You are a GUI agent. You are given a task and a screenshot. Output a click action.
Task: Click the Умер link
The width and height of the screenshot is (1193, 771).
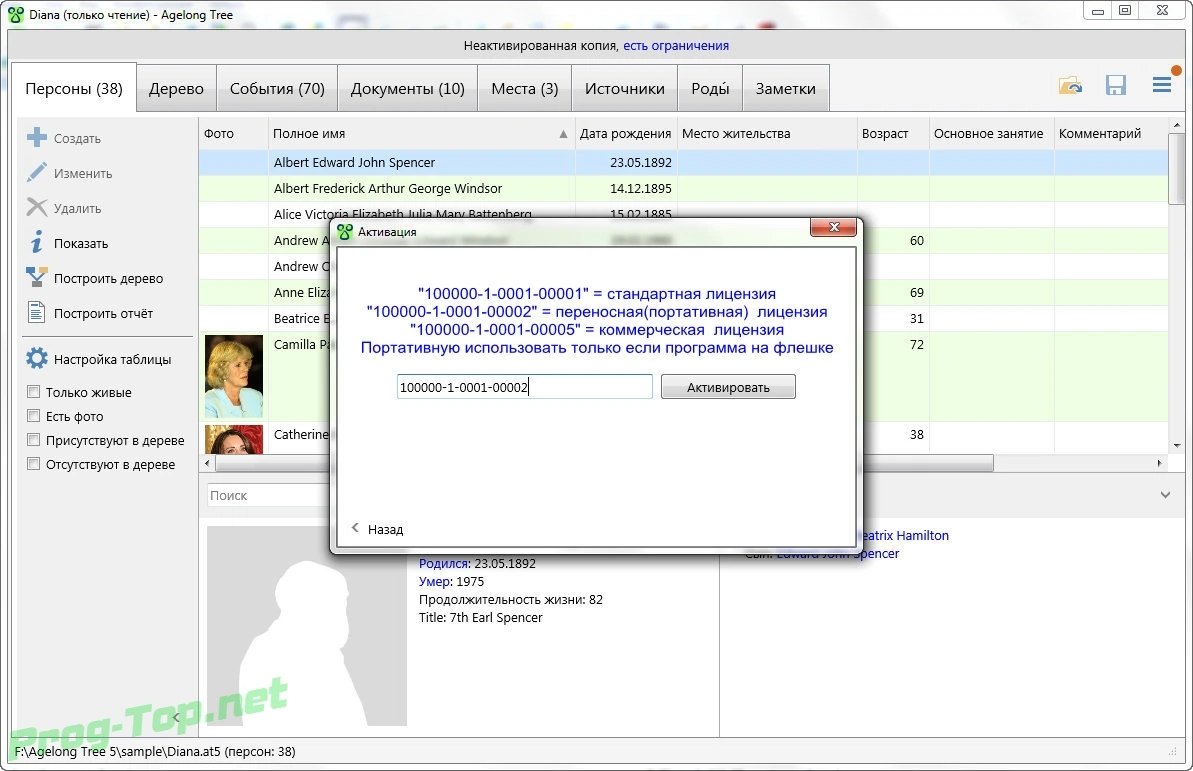436,581
